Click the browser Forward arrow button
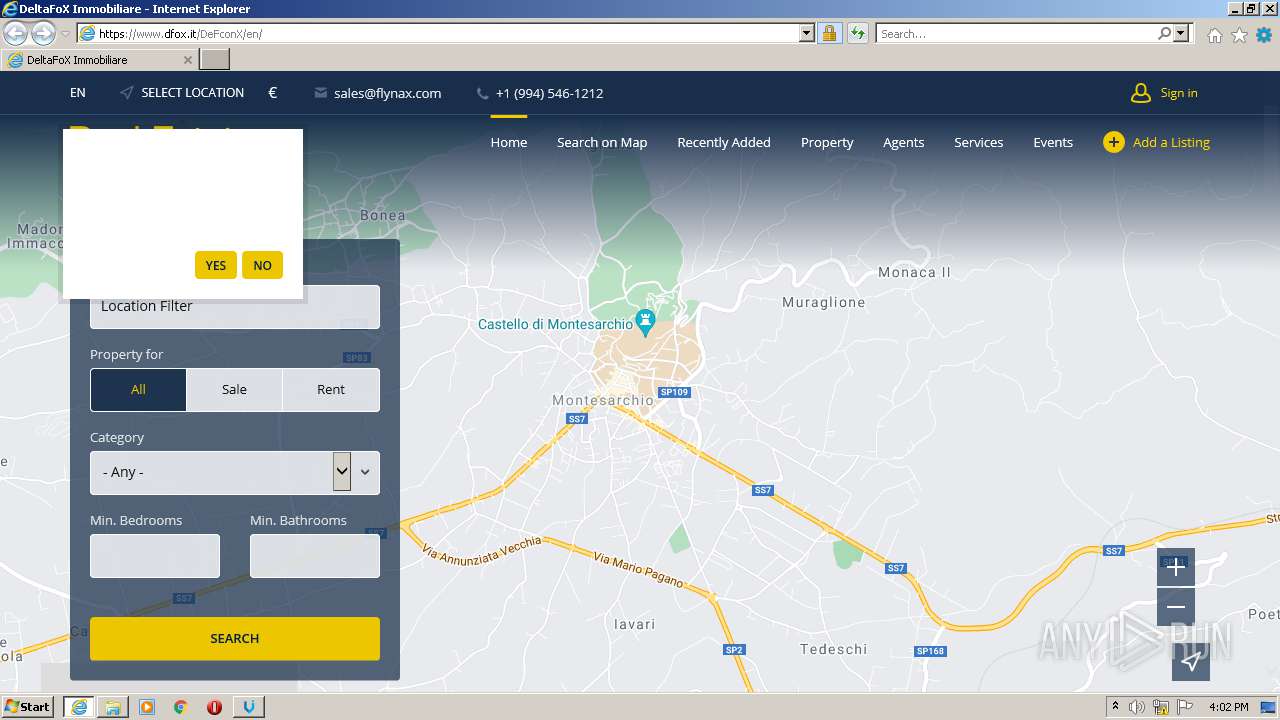Screen dimensions: 1280x720 43,33
